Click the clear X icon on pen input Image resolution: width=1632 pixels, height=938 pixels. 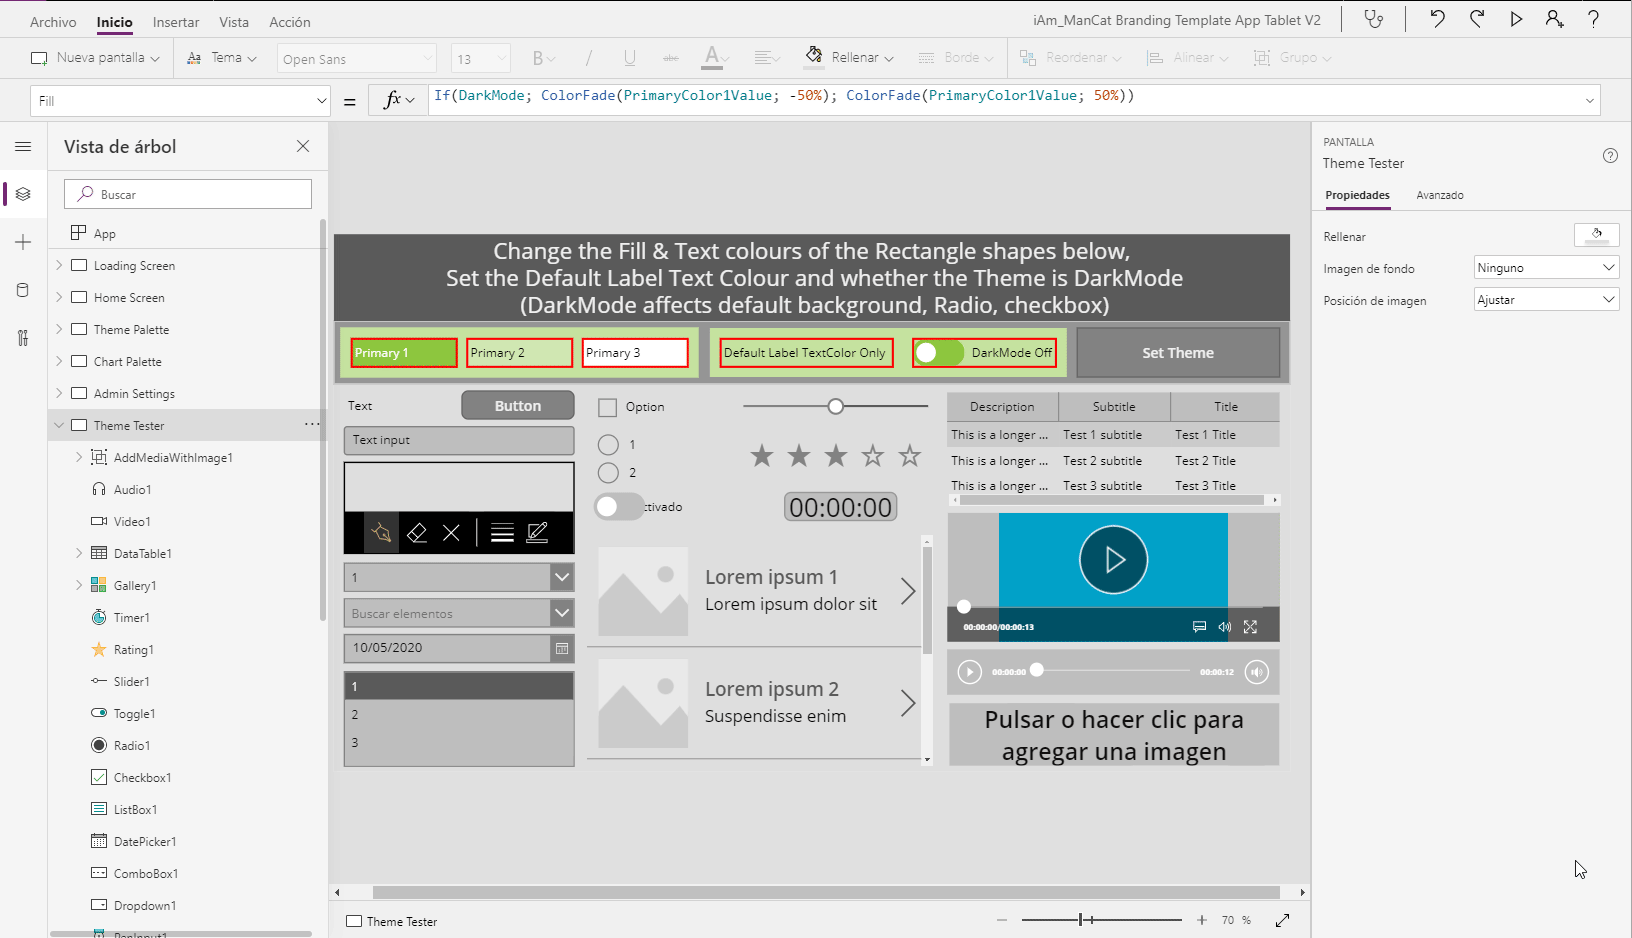[x=451, y=532]
